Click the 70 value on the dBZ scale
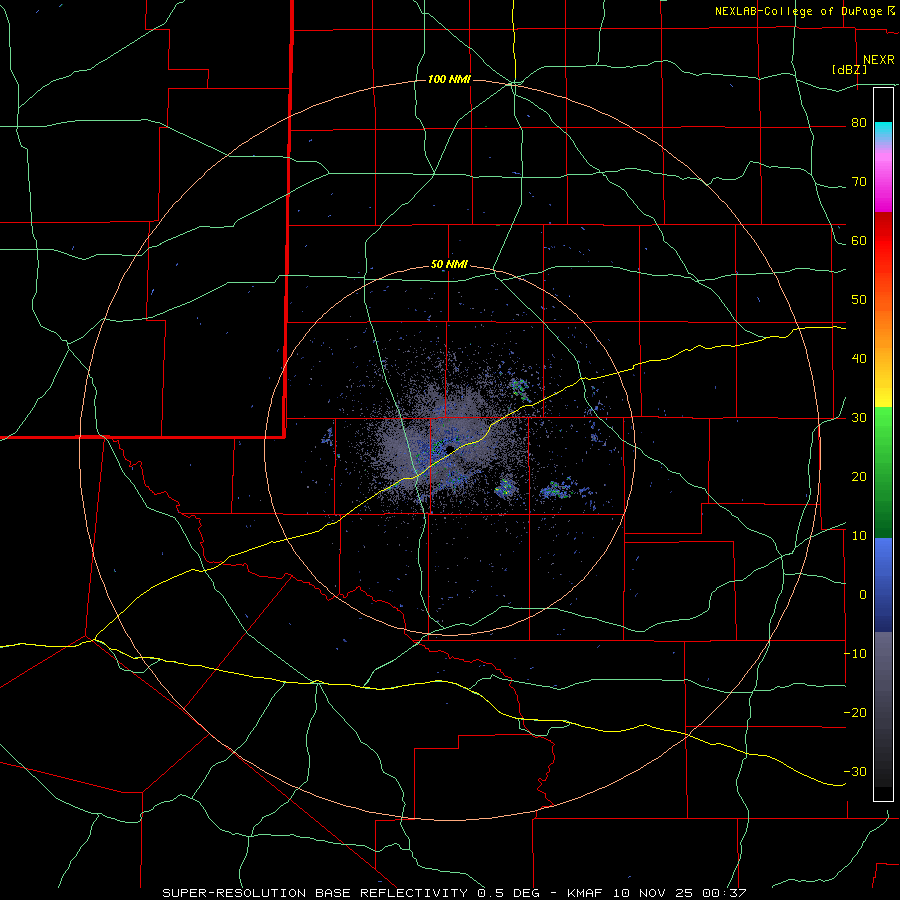The image size is (900, 900). [859, 182]
